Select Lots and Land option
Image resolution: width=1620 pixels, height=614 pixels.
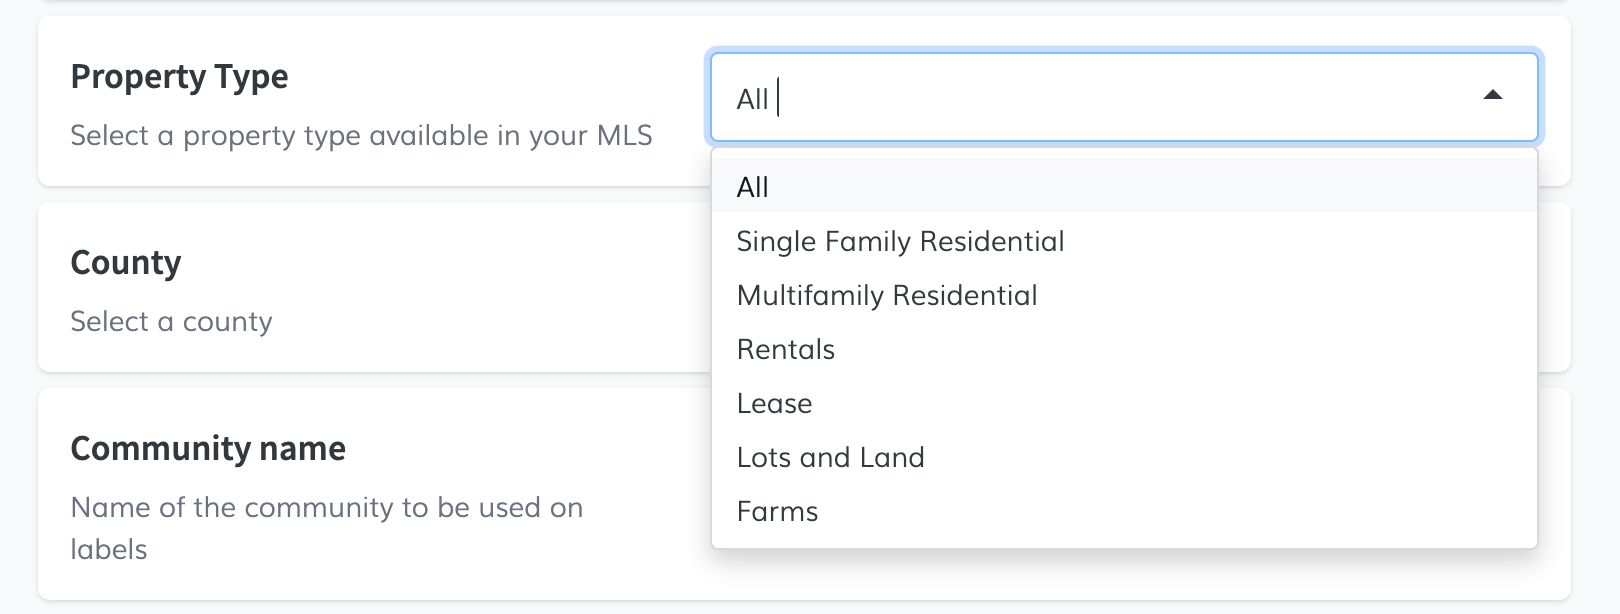(x=830, y=457)
